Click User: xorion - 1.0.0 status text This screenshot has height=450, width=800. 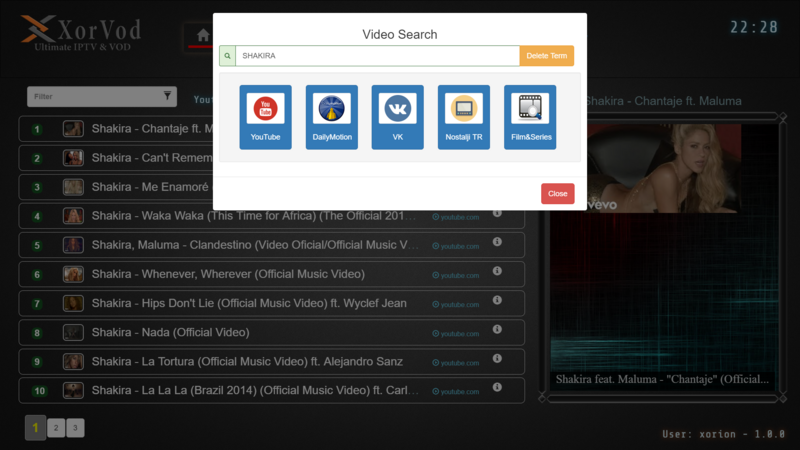click(723, 434)
